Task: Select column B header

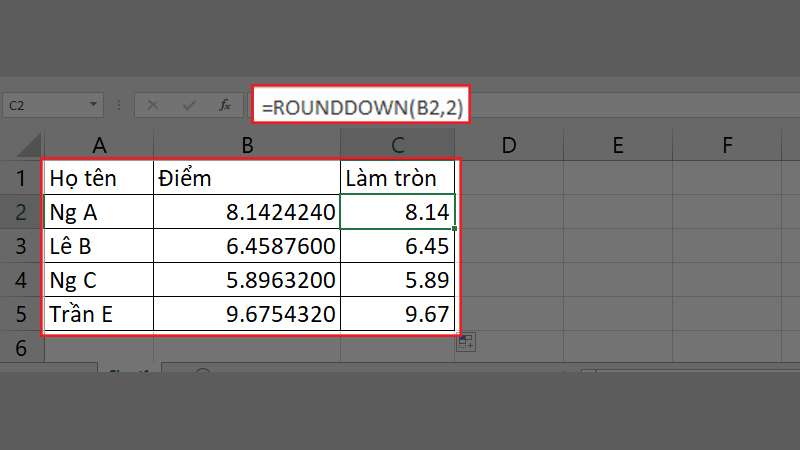Action: click(x=247, y=145)
